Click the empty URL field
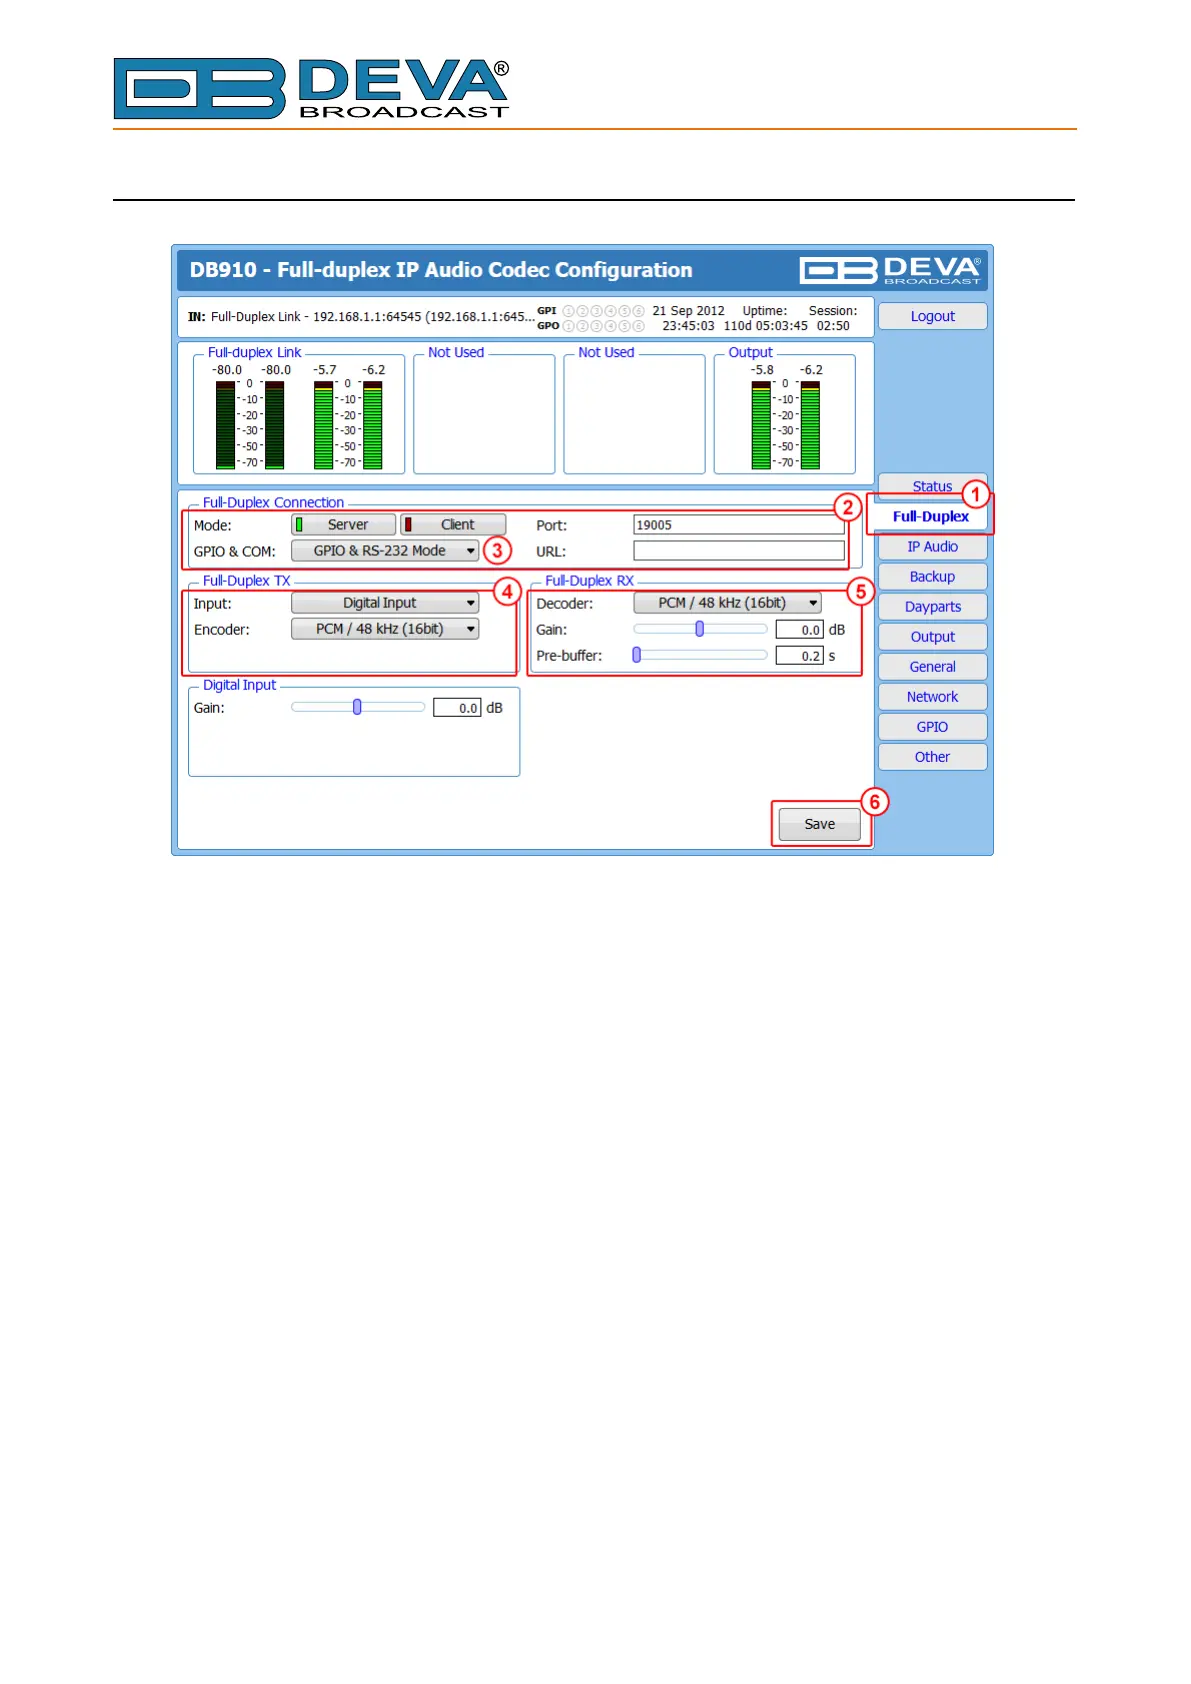Image resolution: width=1191 pixels, height=1684 pixels. (x=739, y=551)
